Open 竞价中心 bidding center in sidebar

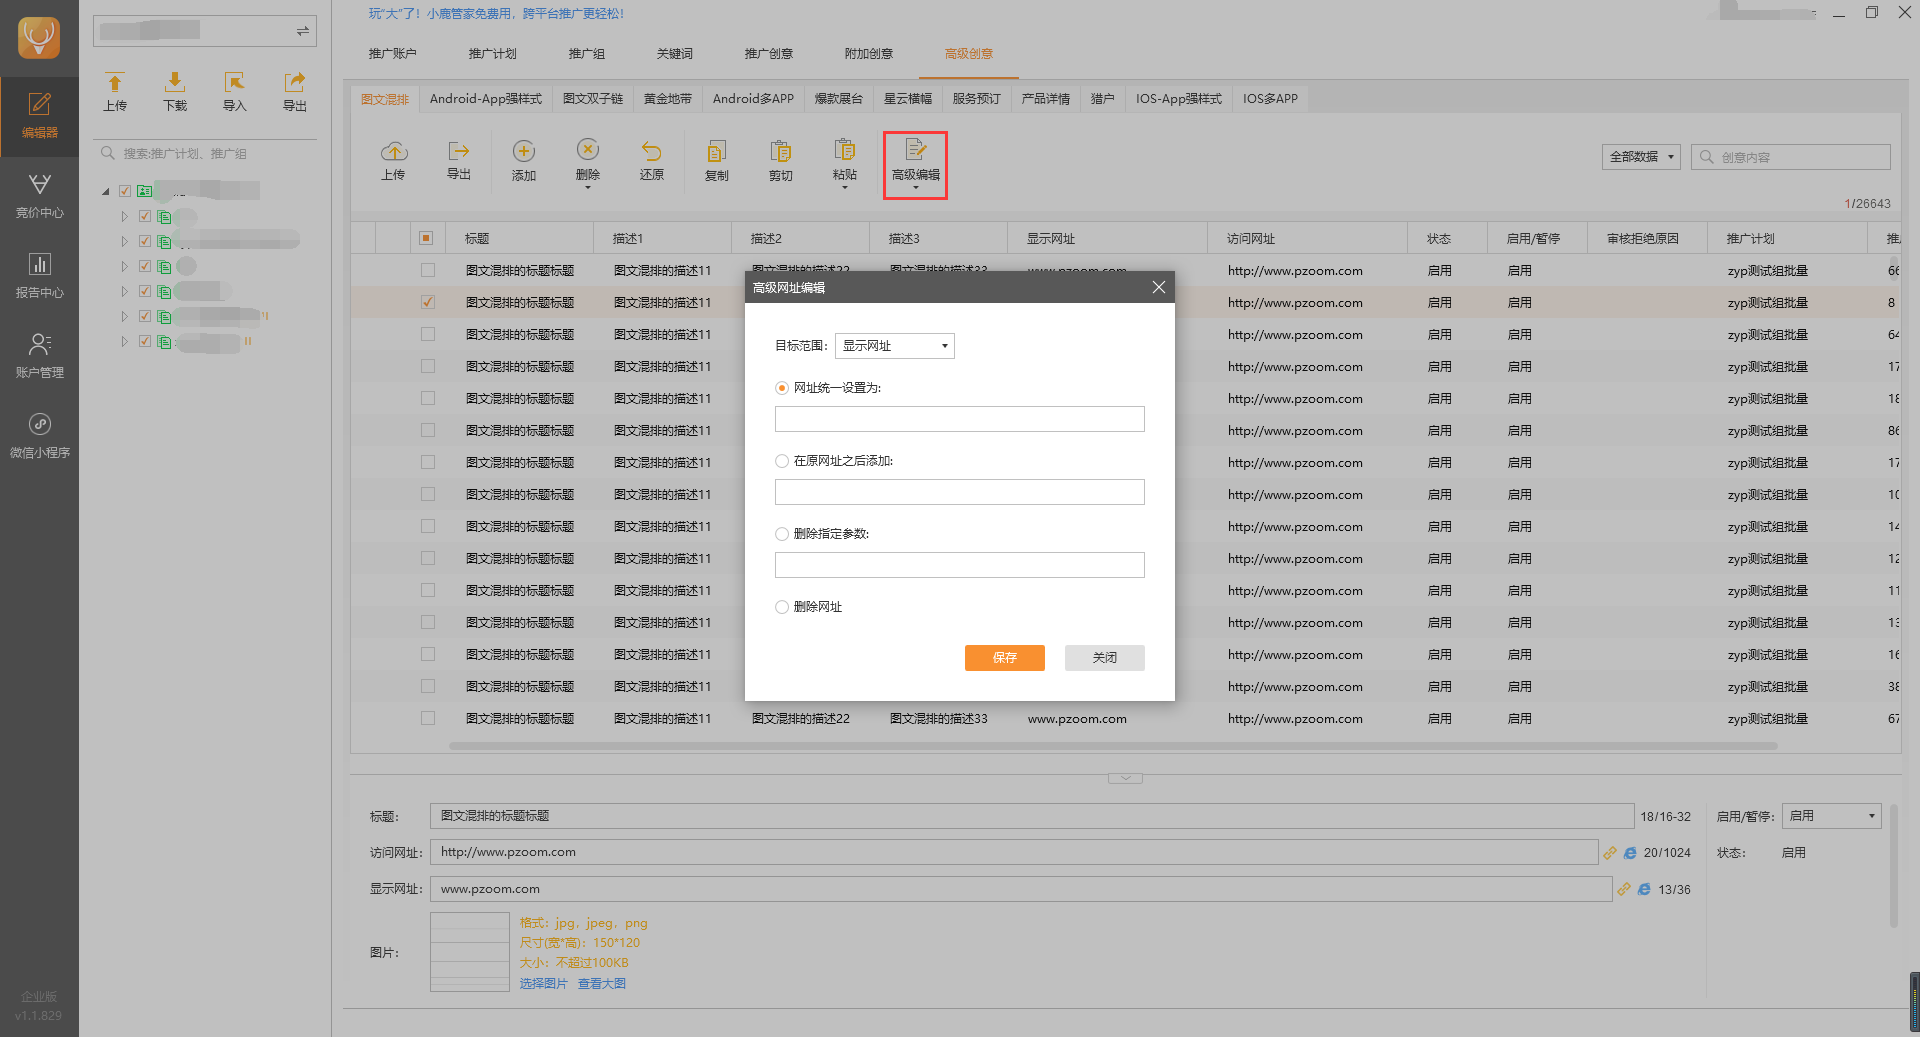(x=39, y=196)
